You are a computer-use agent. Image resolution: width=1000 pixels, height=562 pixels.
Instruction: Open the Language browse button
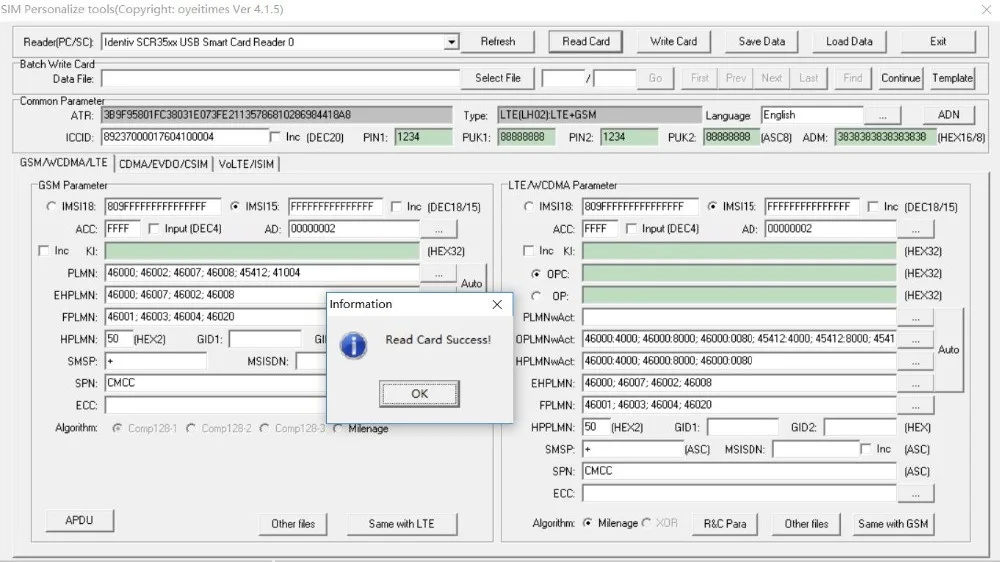[883, 115]
